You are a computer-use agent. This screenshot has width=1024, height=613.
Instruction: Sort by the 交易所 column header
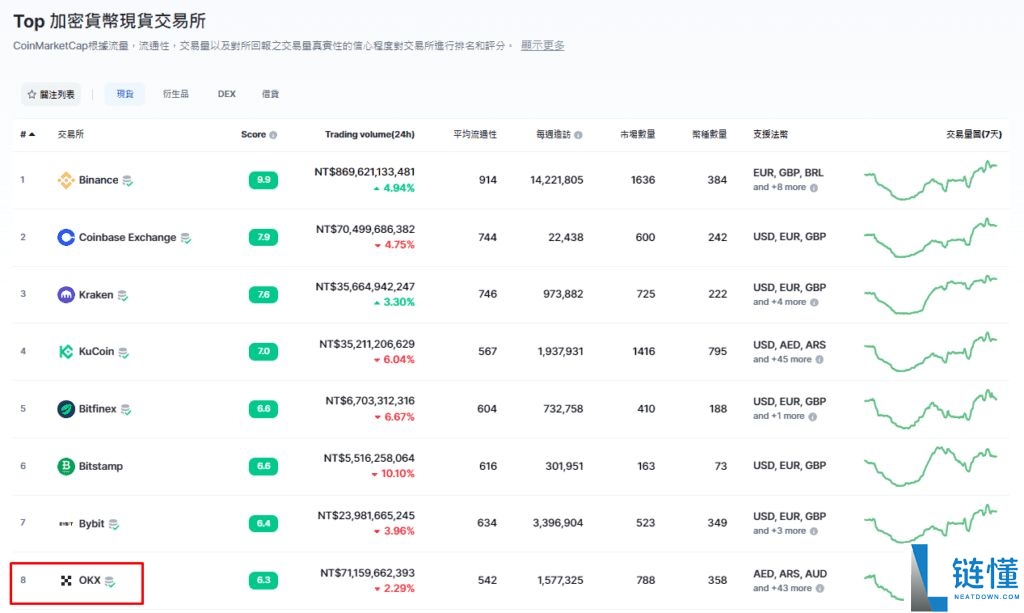[71, 134]
